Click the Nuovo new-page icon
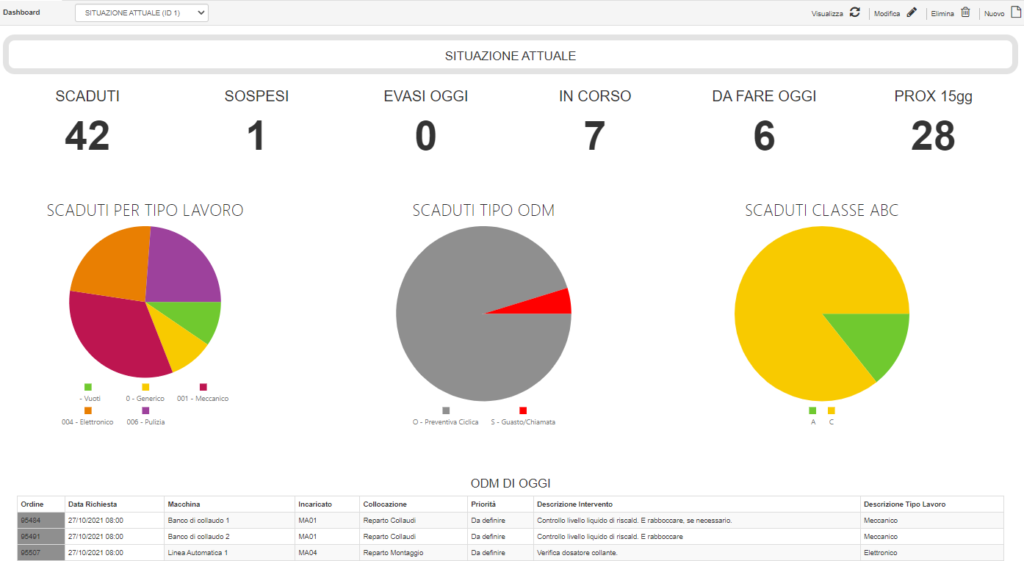The image size is (1024, 561). coord(1016,12)
